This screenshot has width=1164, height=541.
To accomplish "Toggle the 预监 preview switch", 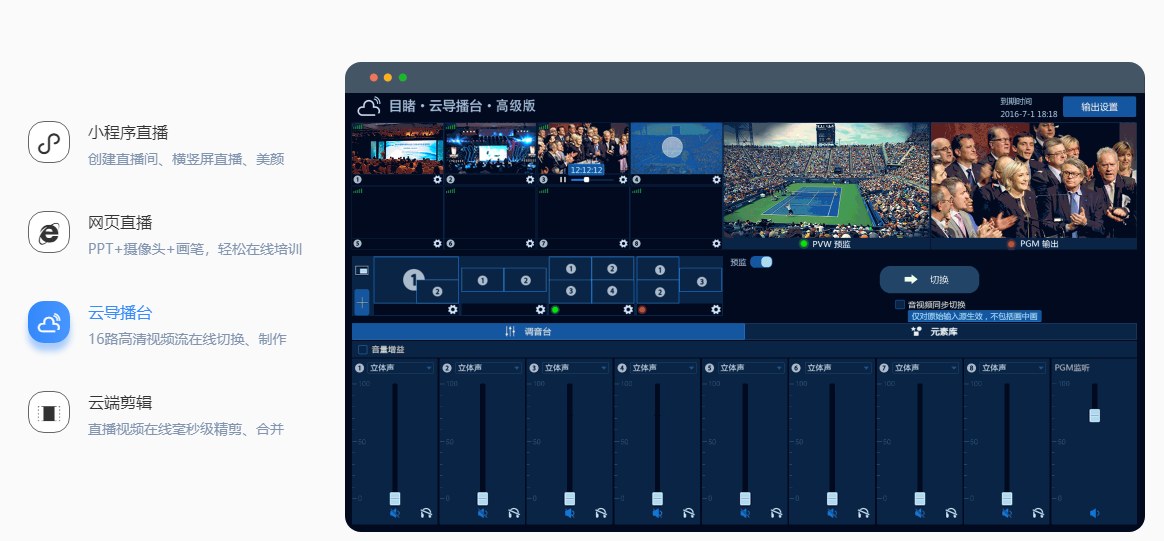I will pos(761,262).
